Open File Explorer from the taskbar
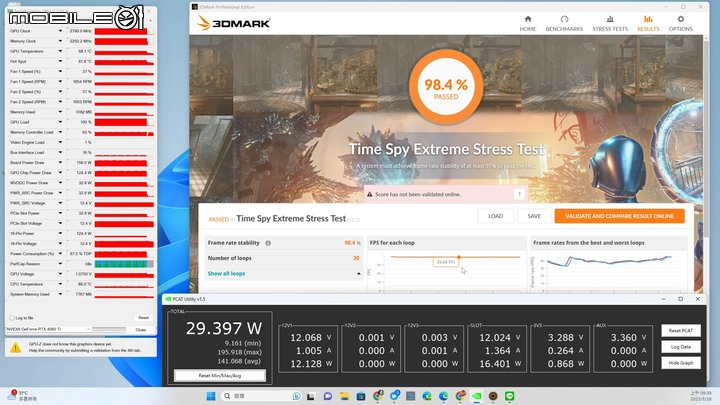 pyautogui.click(x=344, y=396)
